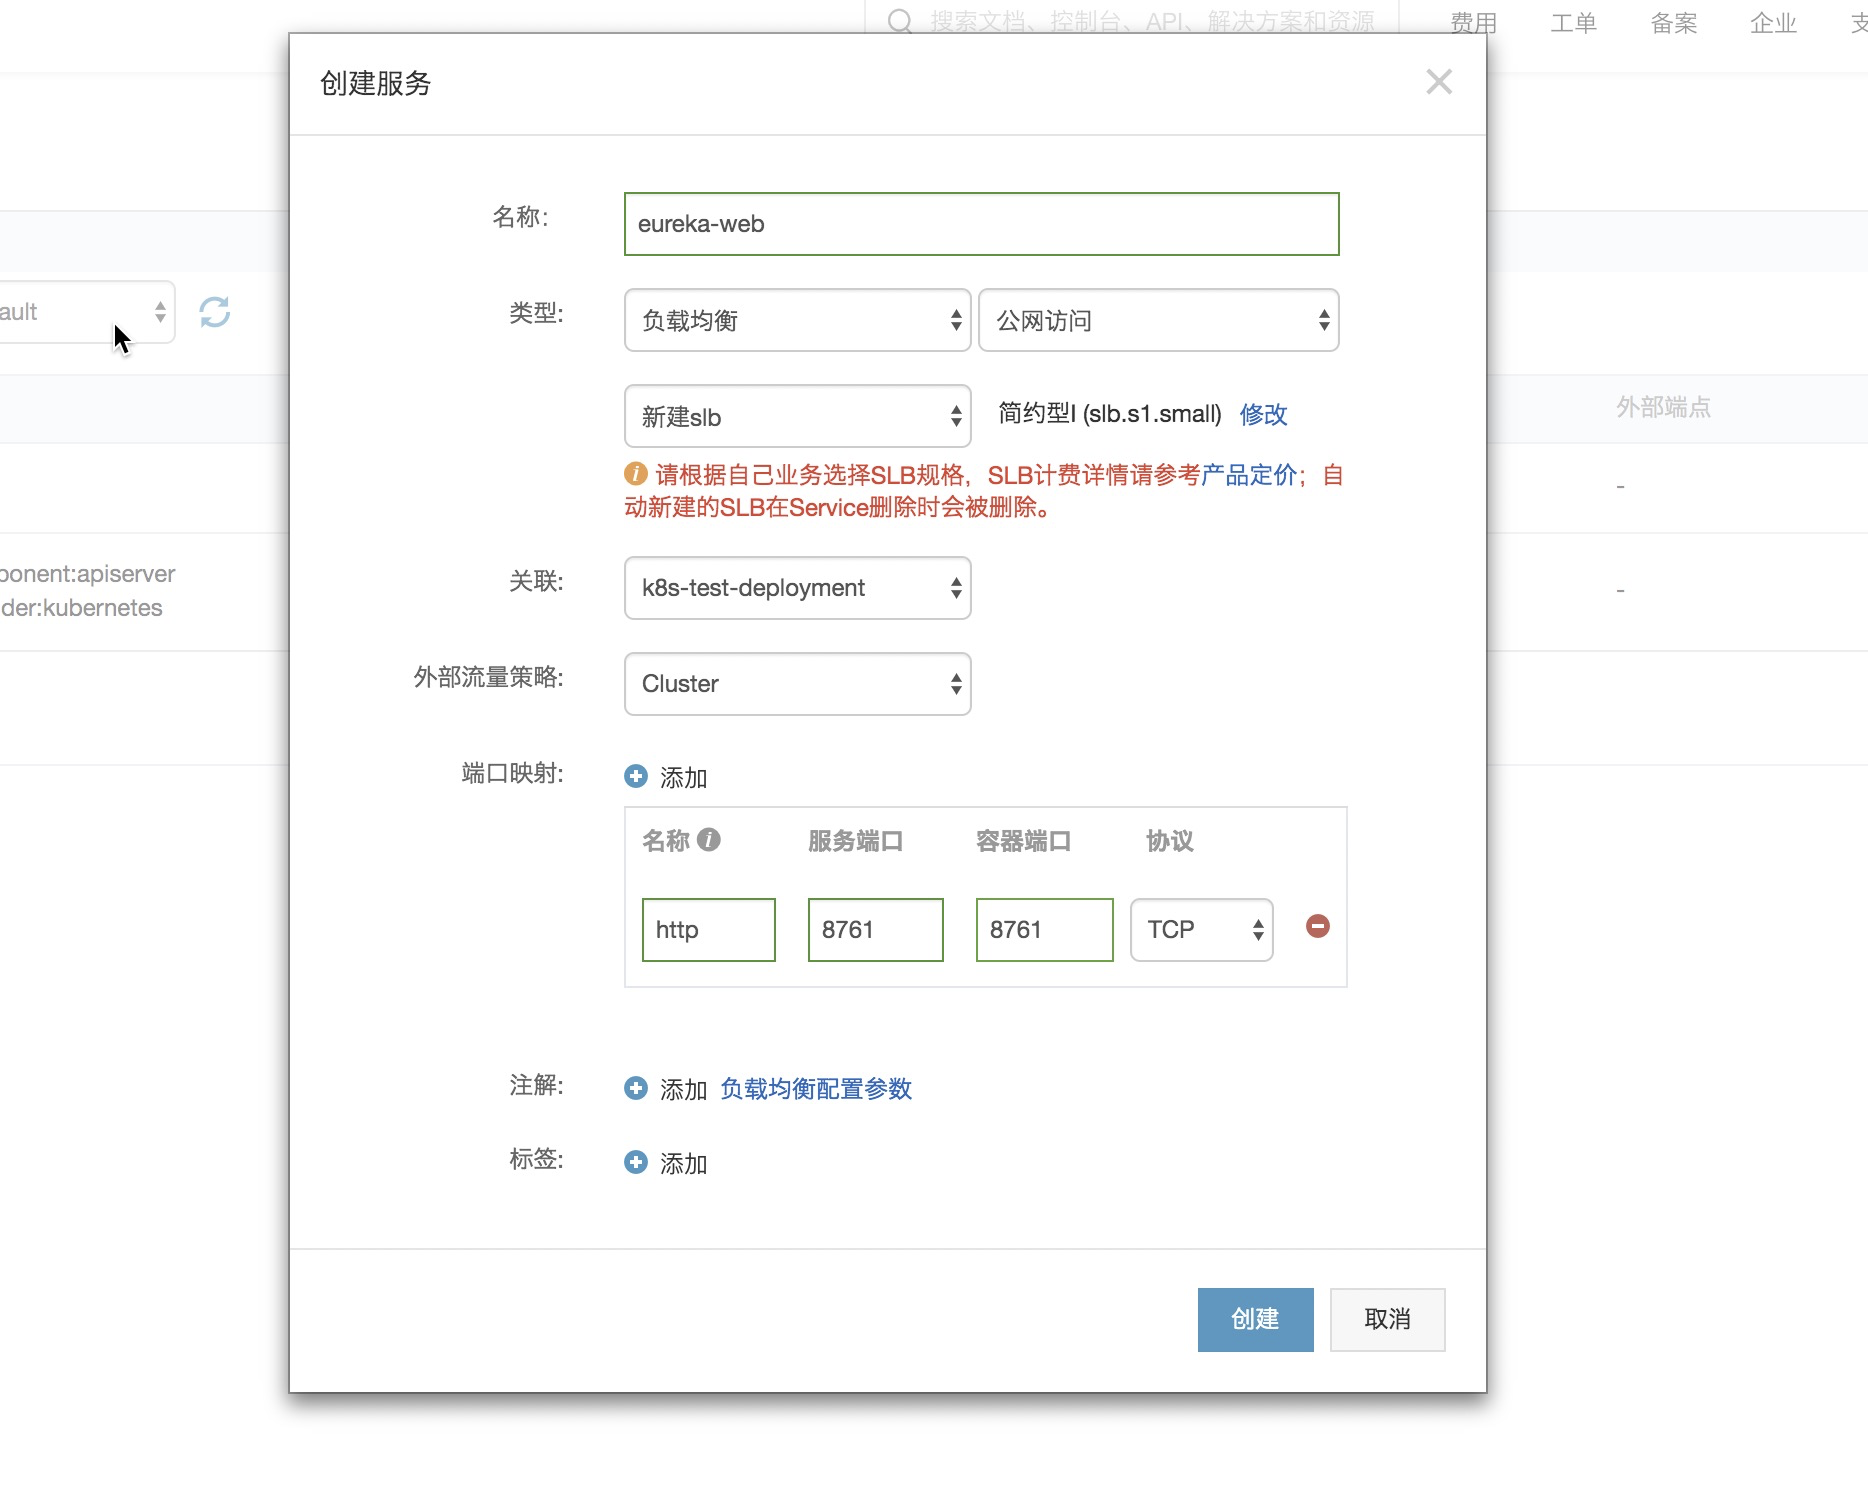Screen dimensions: 1868x1512
Task: Click the 服务端口 column header
Action: [x=856, y=841]
